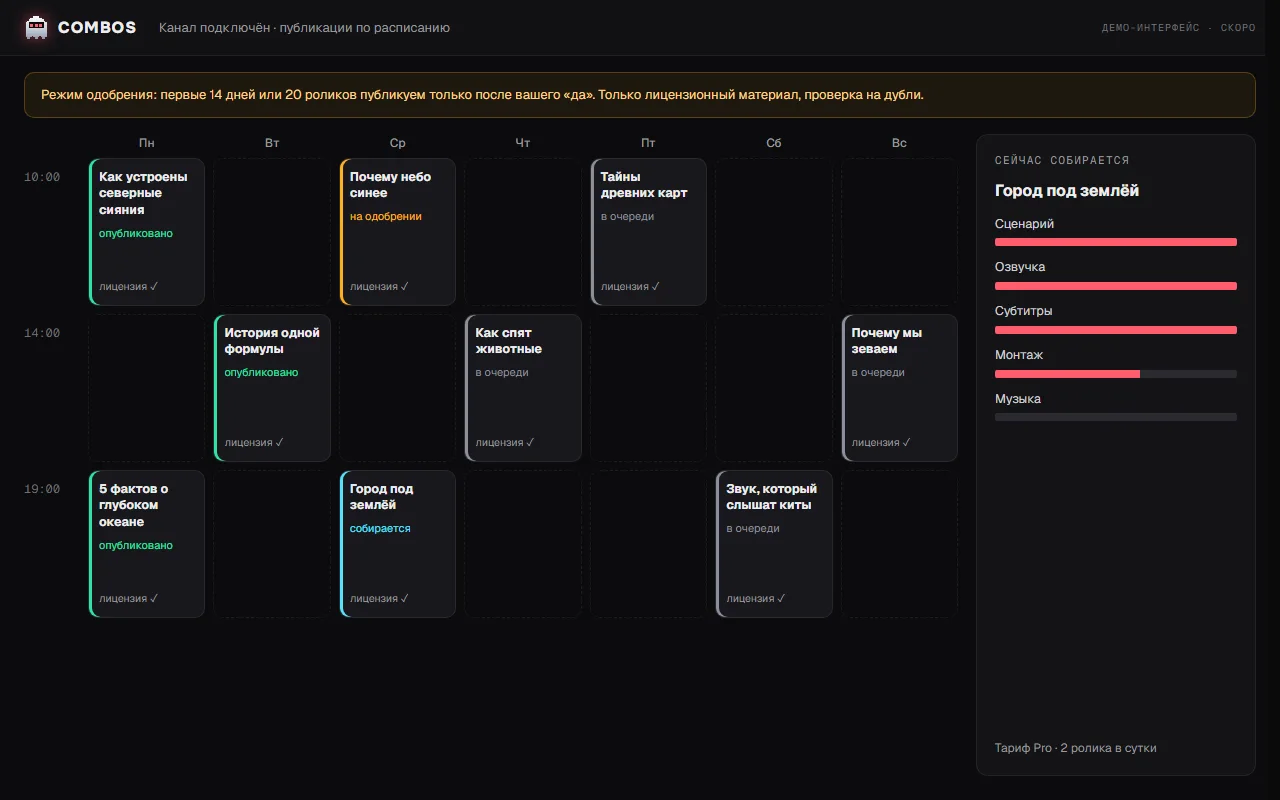The image size is (1280, 800).
Task: Click "Сейчас собирается" panel label
Action: click(x=1062, y=160)
